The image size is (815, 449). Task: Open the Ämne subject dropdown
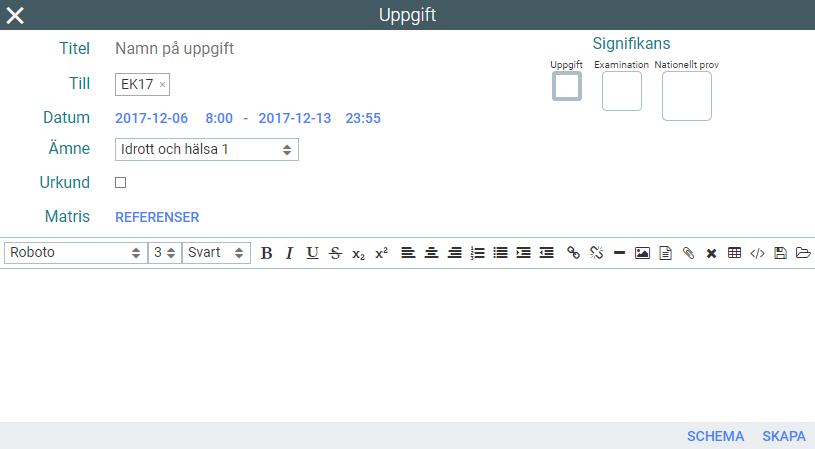coord(207,149)
